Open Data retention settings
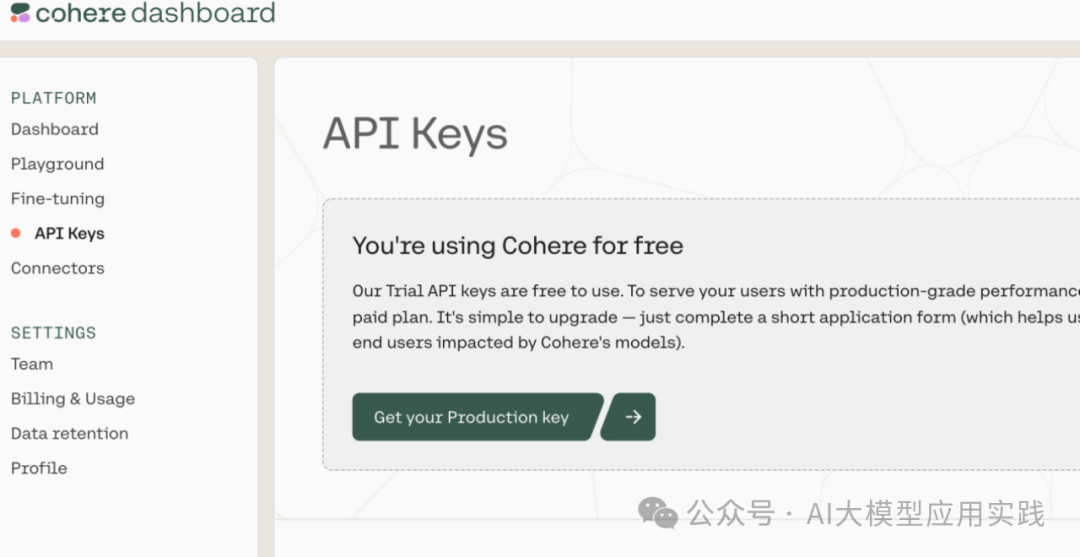This screenshot has height=557, width=1080. tap(69, 433)
